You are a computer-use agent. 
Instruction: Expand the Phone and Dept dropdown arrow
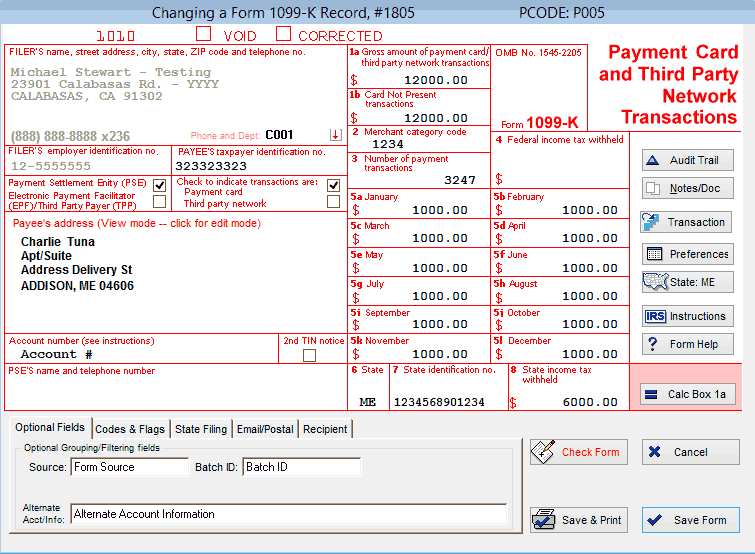(x=335, y=135)
